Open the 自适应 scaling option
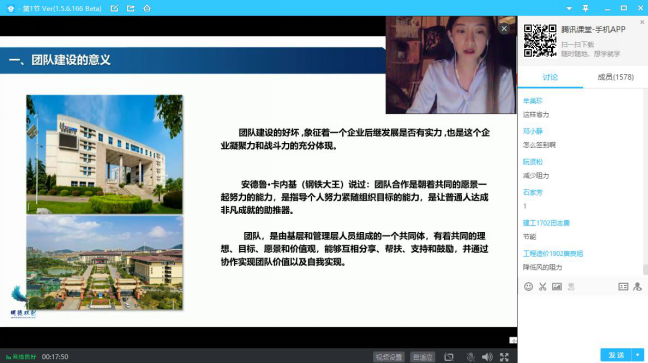This screenshot has height=363, width=648. point(423,357)
